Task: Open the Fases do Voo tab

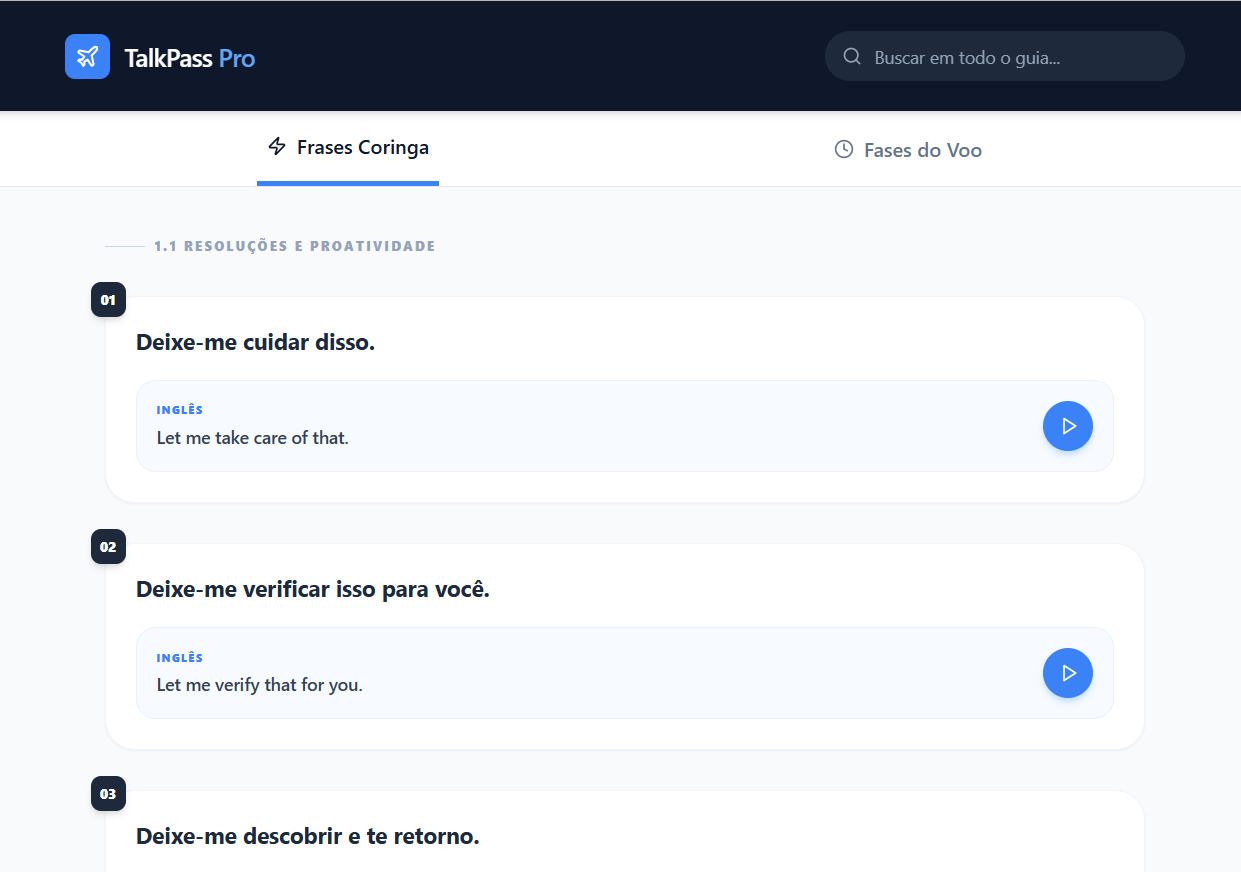Action: point(908,150)
